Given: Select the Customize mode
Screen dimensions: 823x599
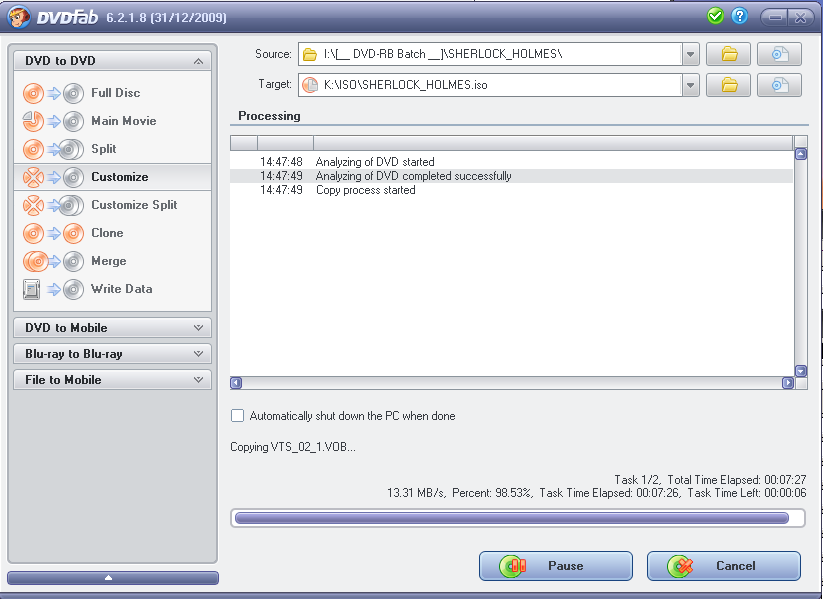Looking at the screenshot, I should tap(113, 177).
